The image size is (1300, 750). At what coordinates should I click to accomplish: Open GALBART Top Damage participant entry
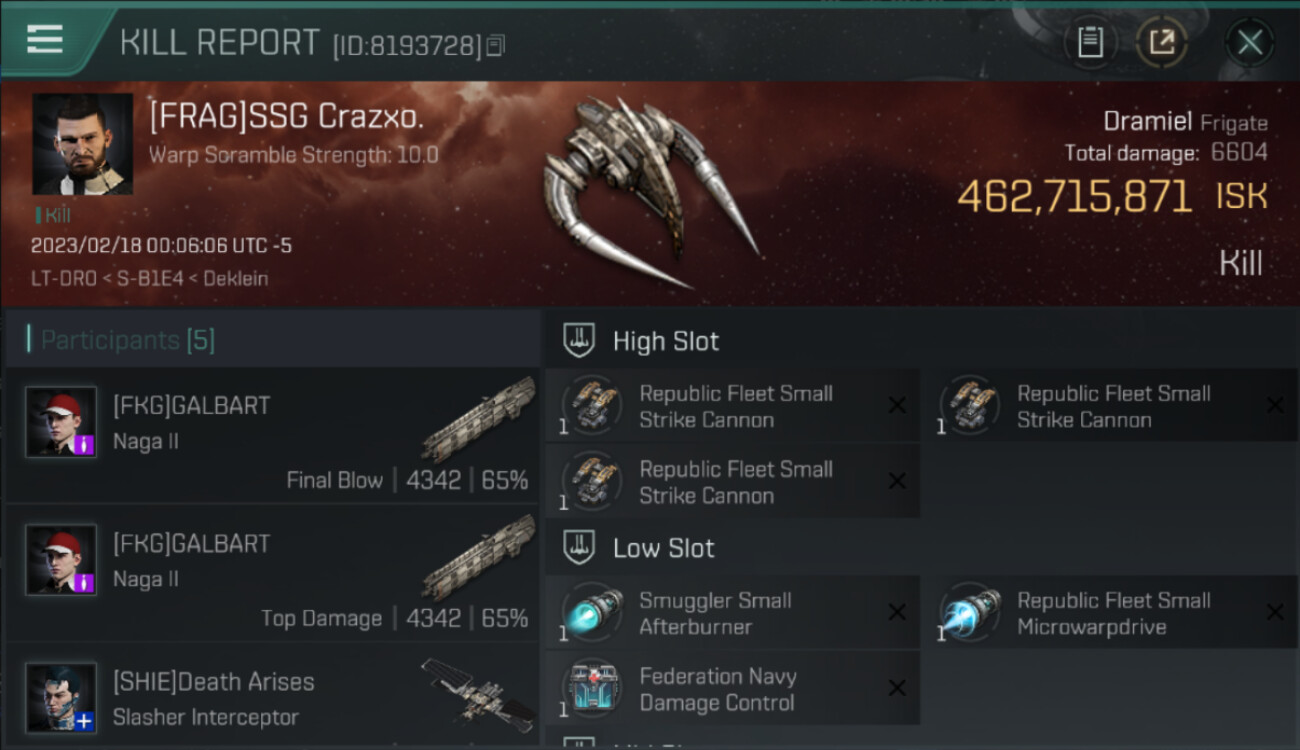[272, 573]
